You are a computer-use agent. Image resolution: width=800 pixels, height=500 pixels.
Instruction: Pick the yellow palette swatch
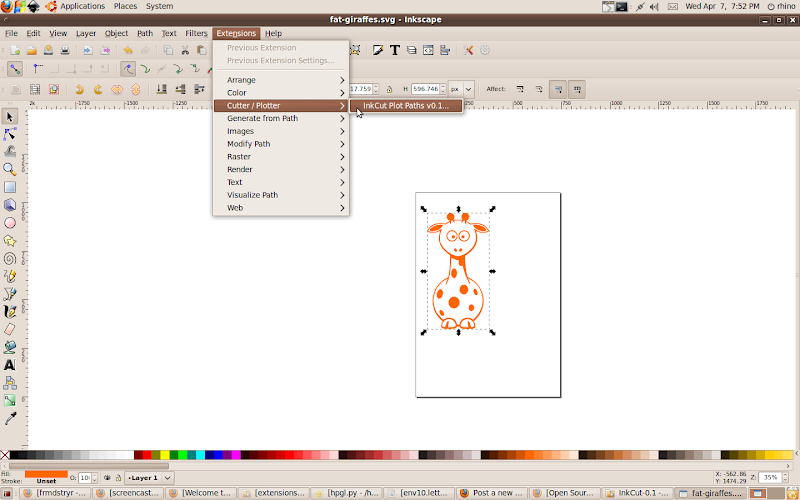(165, 455)
